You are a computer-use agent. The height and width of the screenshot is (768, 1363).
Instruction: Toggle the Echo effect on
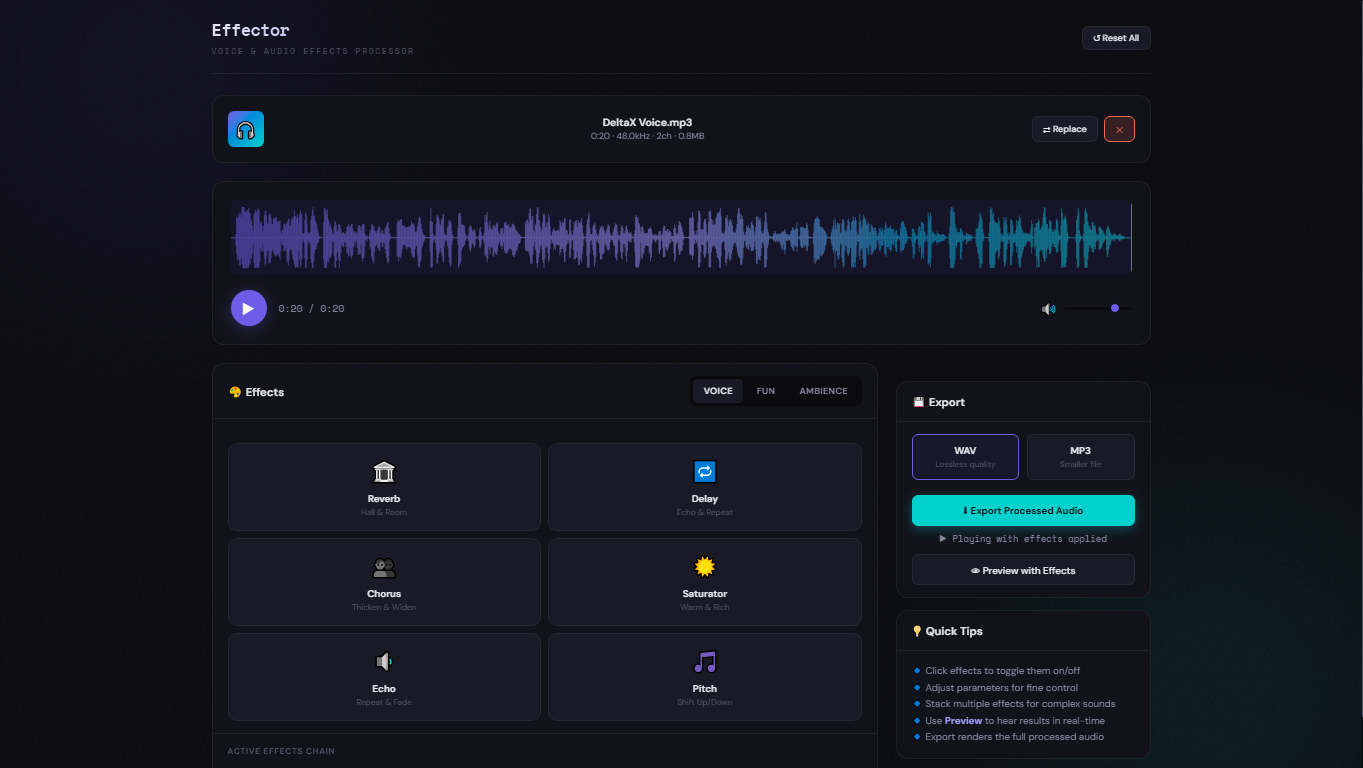pos(384,677)
